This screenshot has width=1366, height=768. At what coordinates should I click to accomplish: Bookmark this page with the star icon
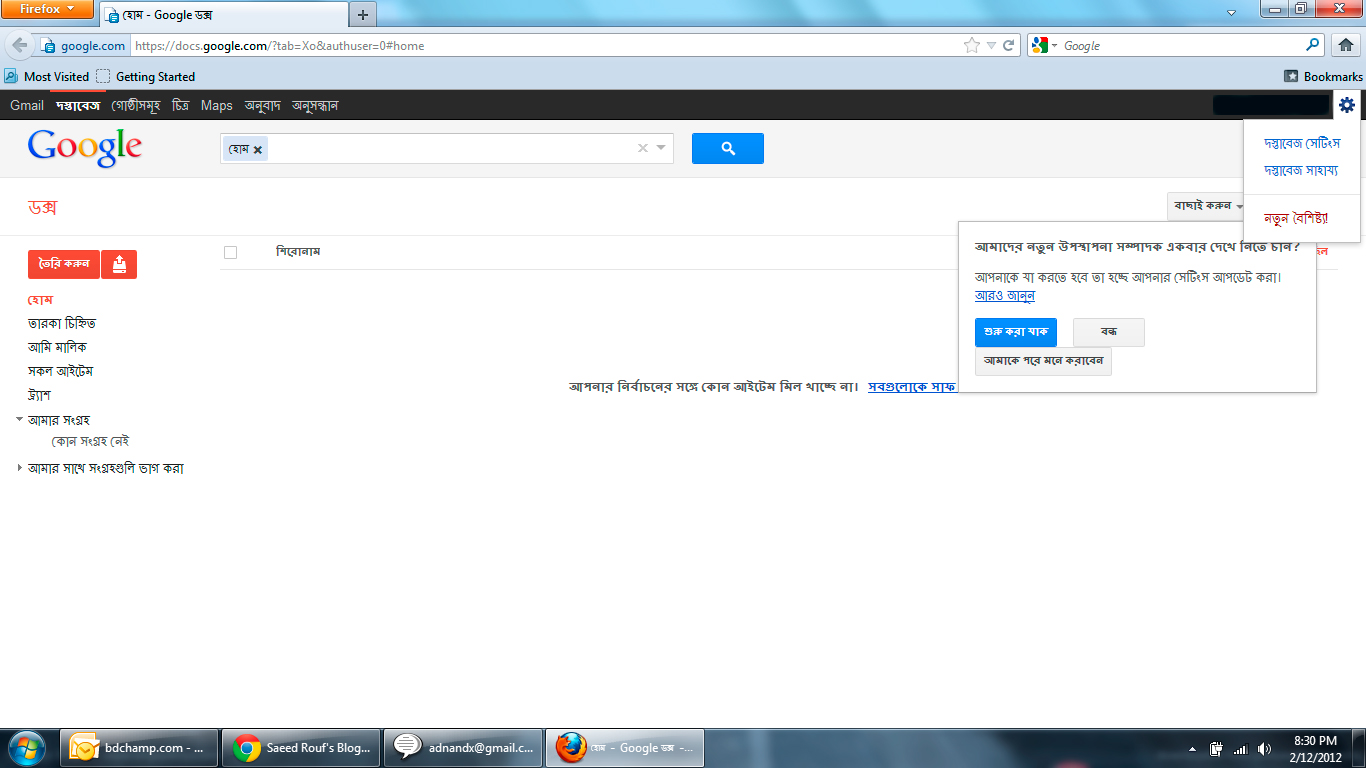coord(971,45)
